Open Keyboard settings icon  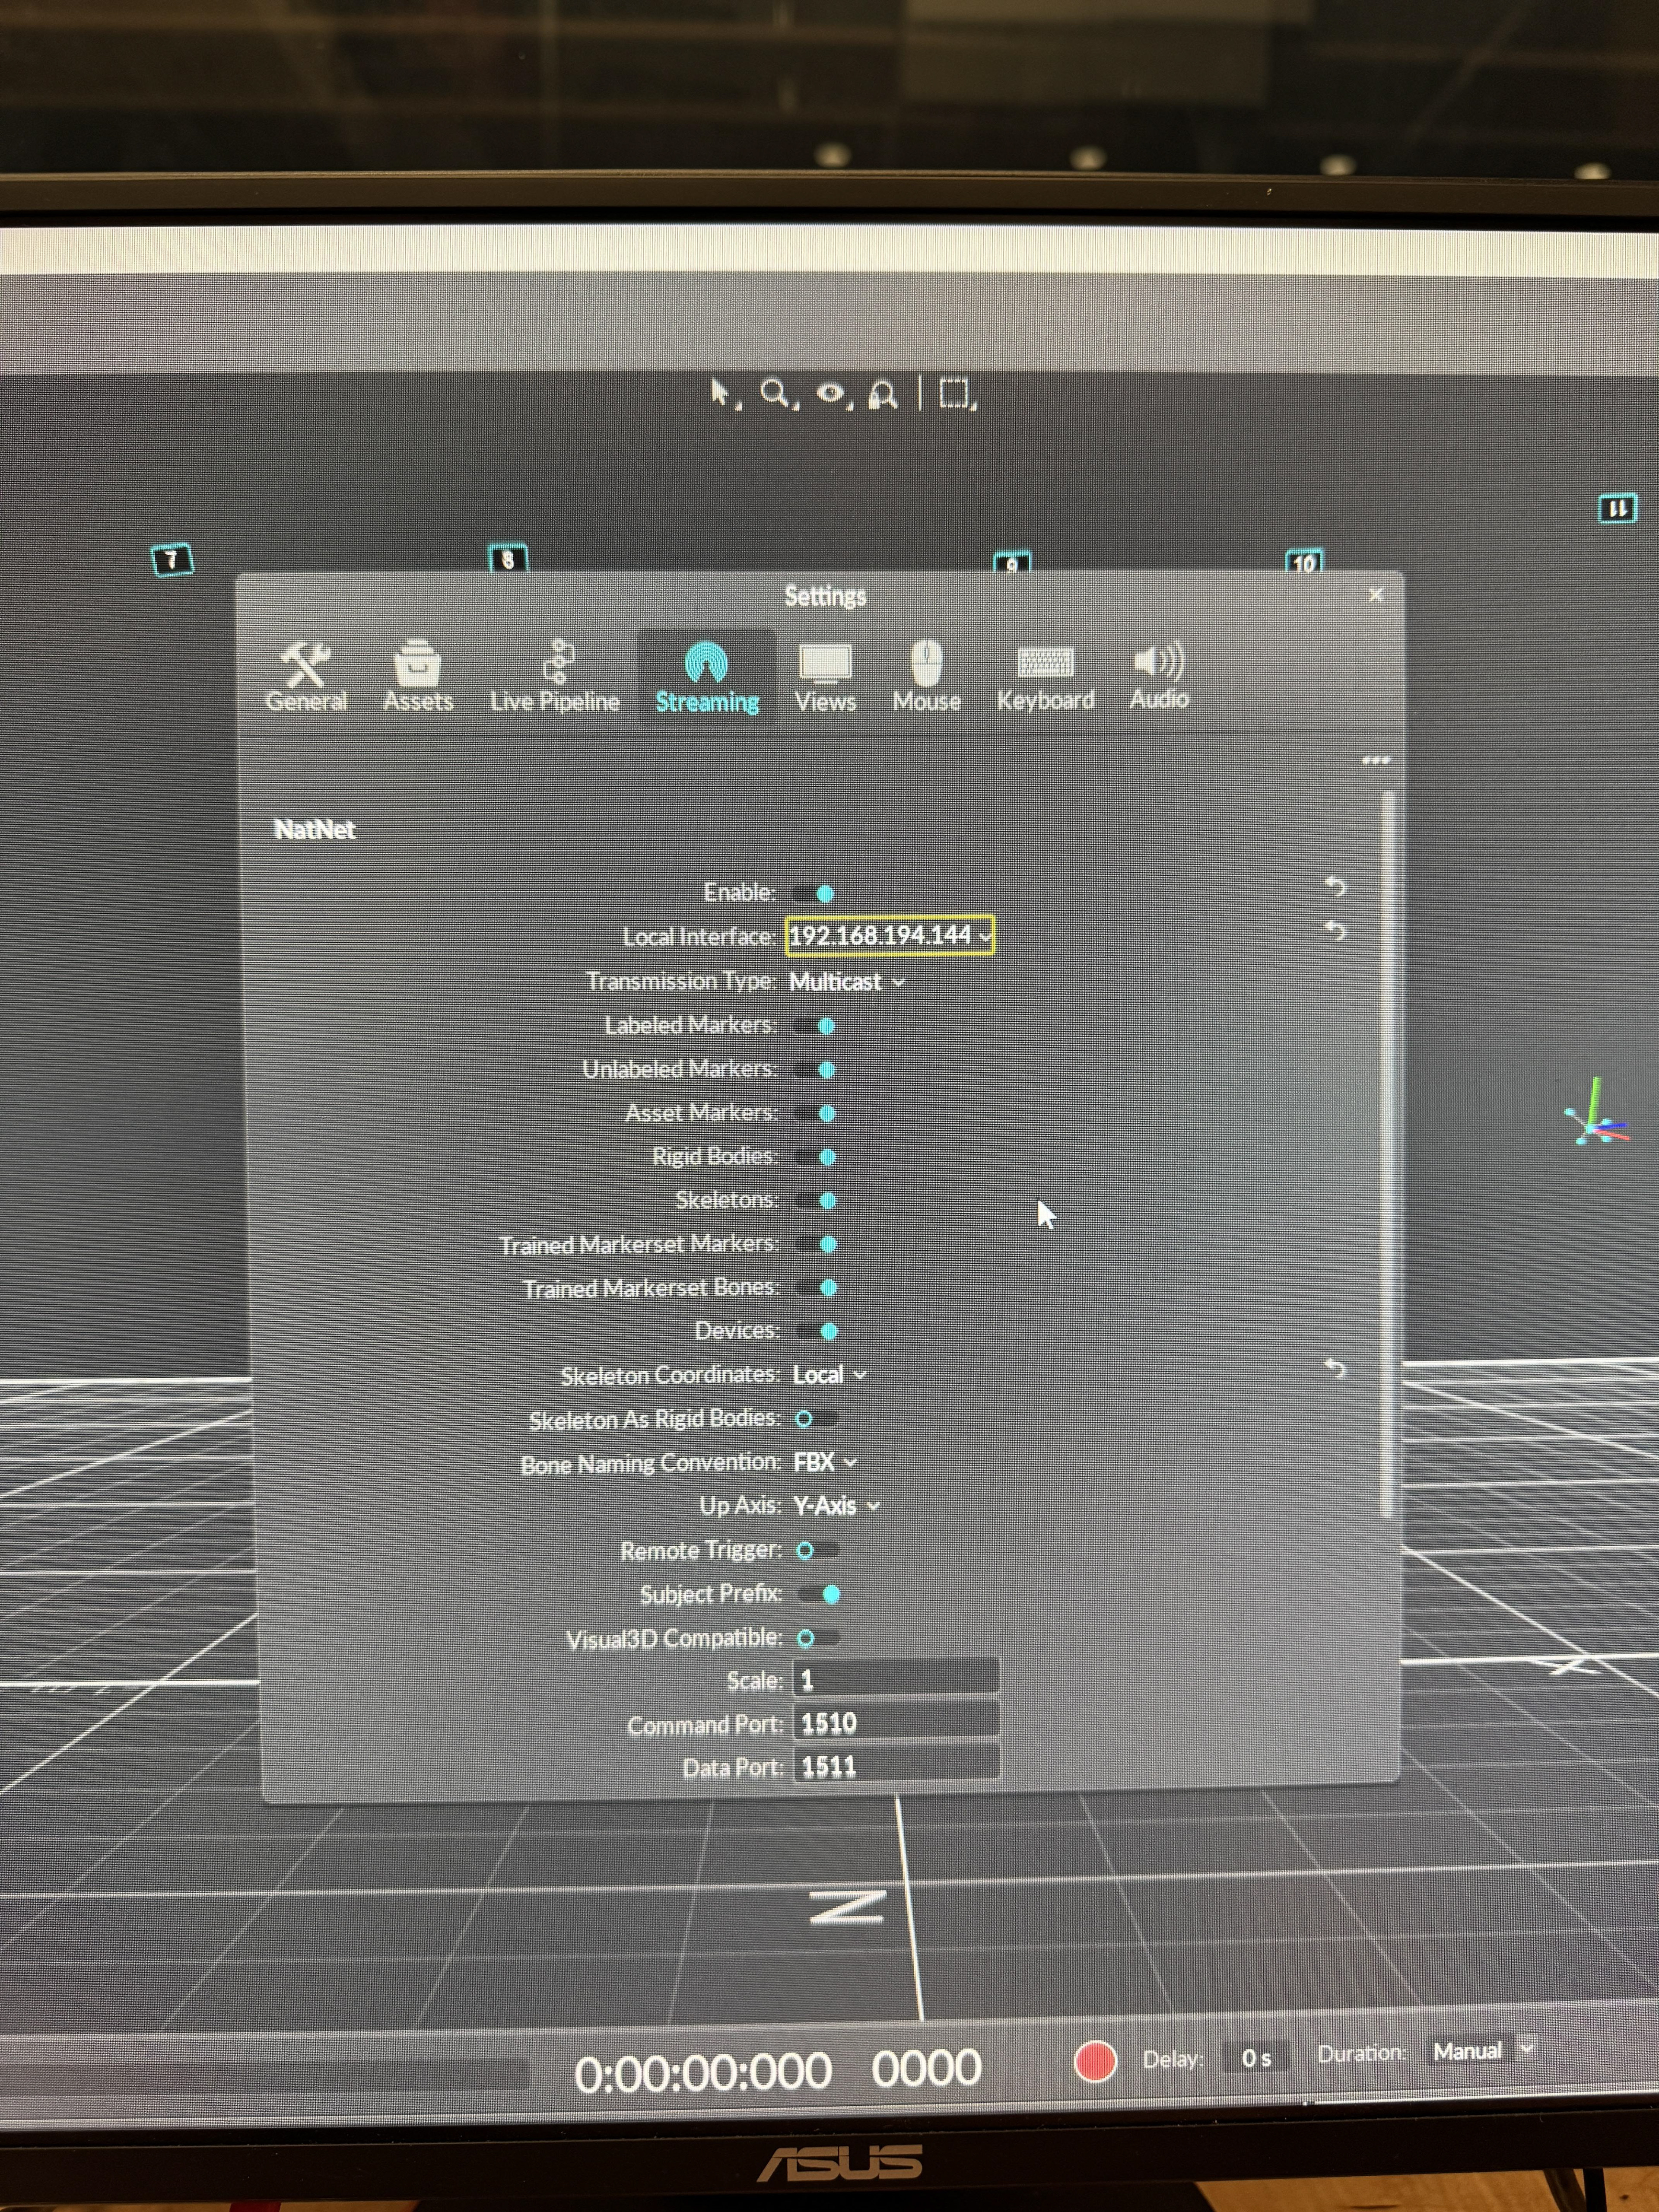click(x=1045, y=662)
